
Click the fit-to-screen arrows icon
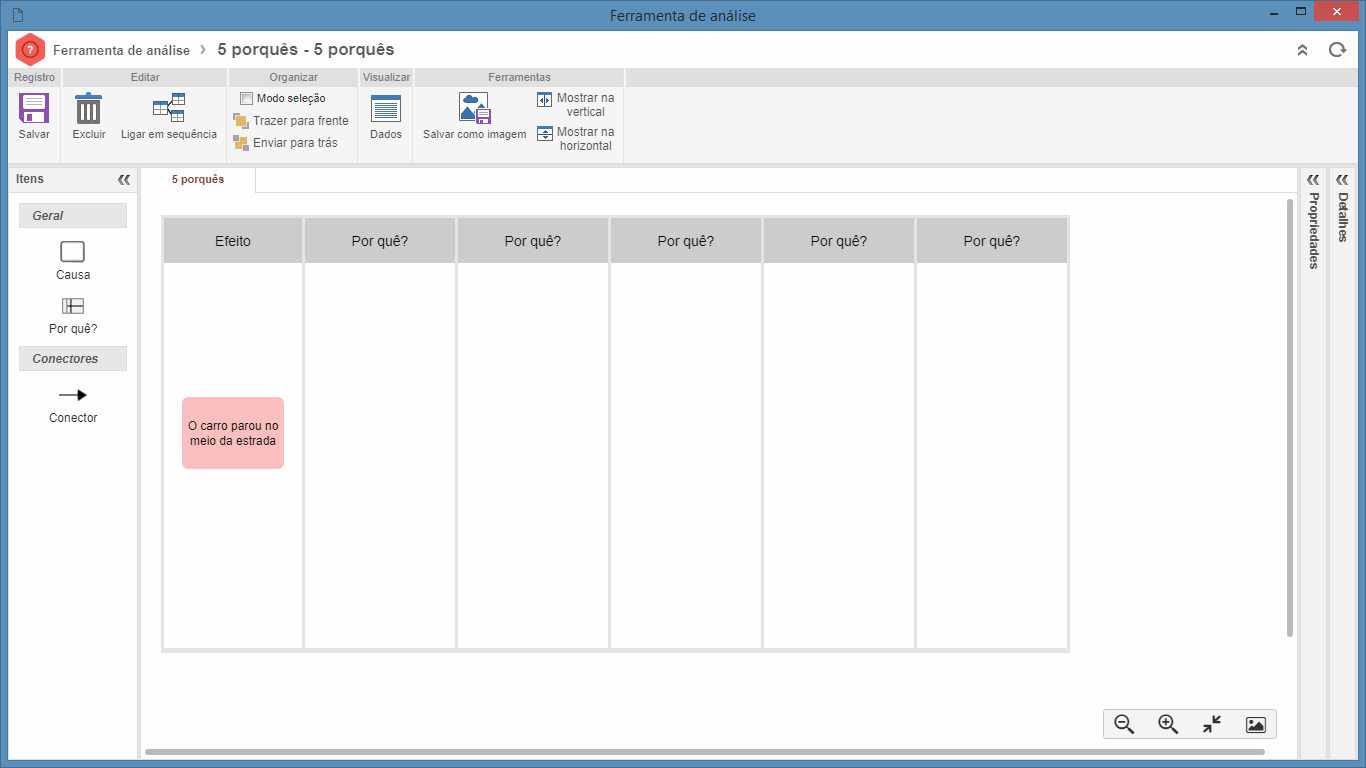pos(1212,725)
